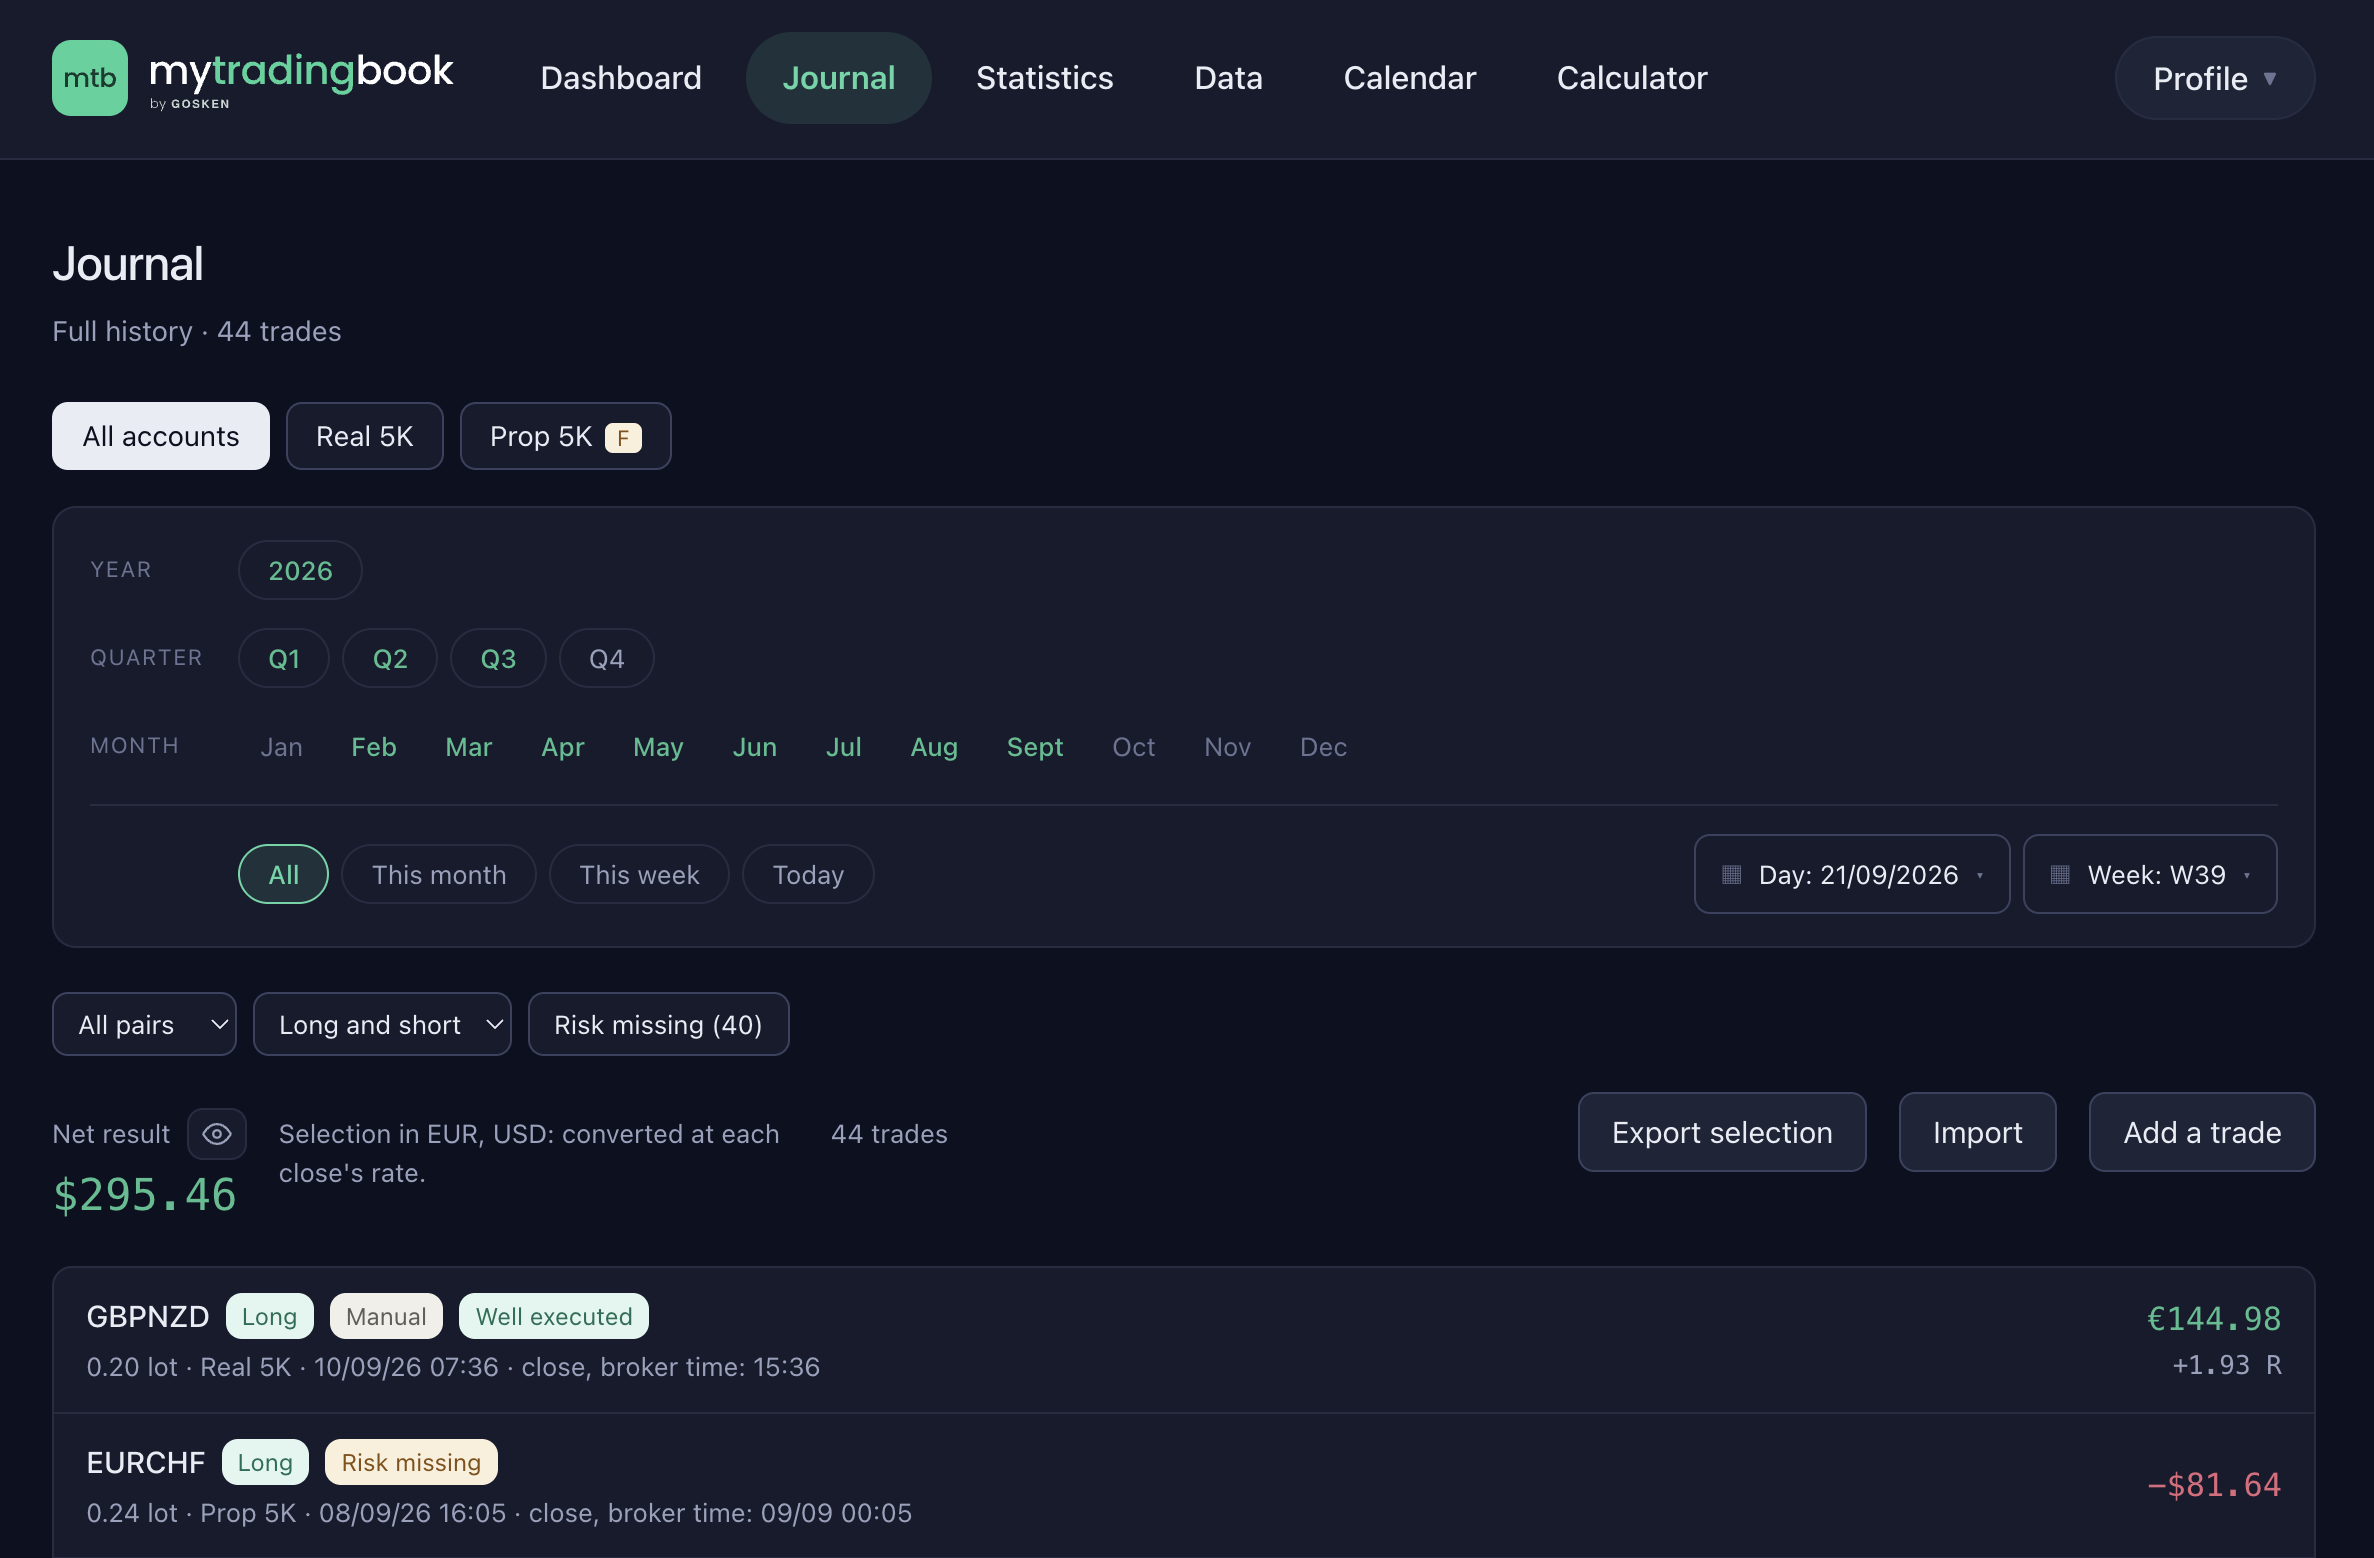Open the GBPNZD trade entry
Screen dimensions: 2374x1558
point(1184,1340)
